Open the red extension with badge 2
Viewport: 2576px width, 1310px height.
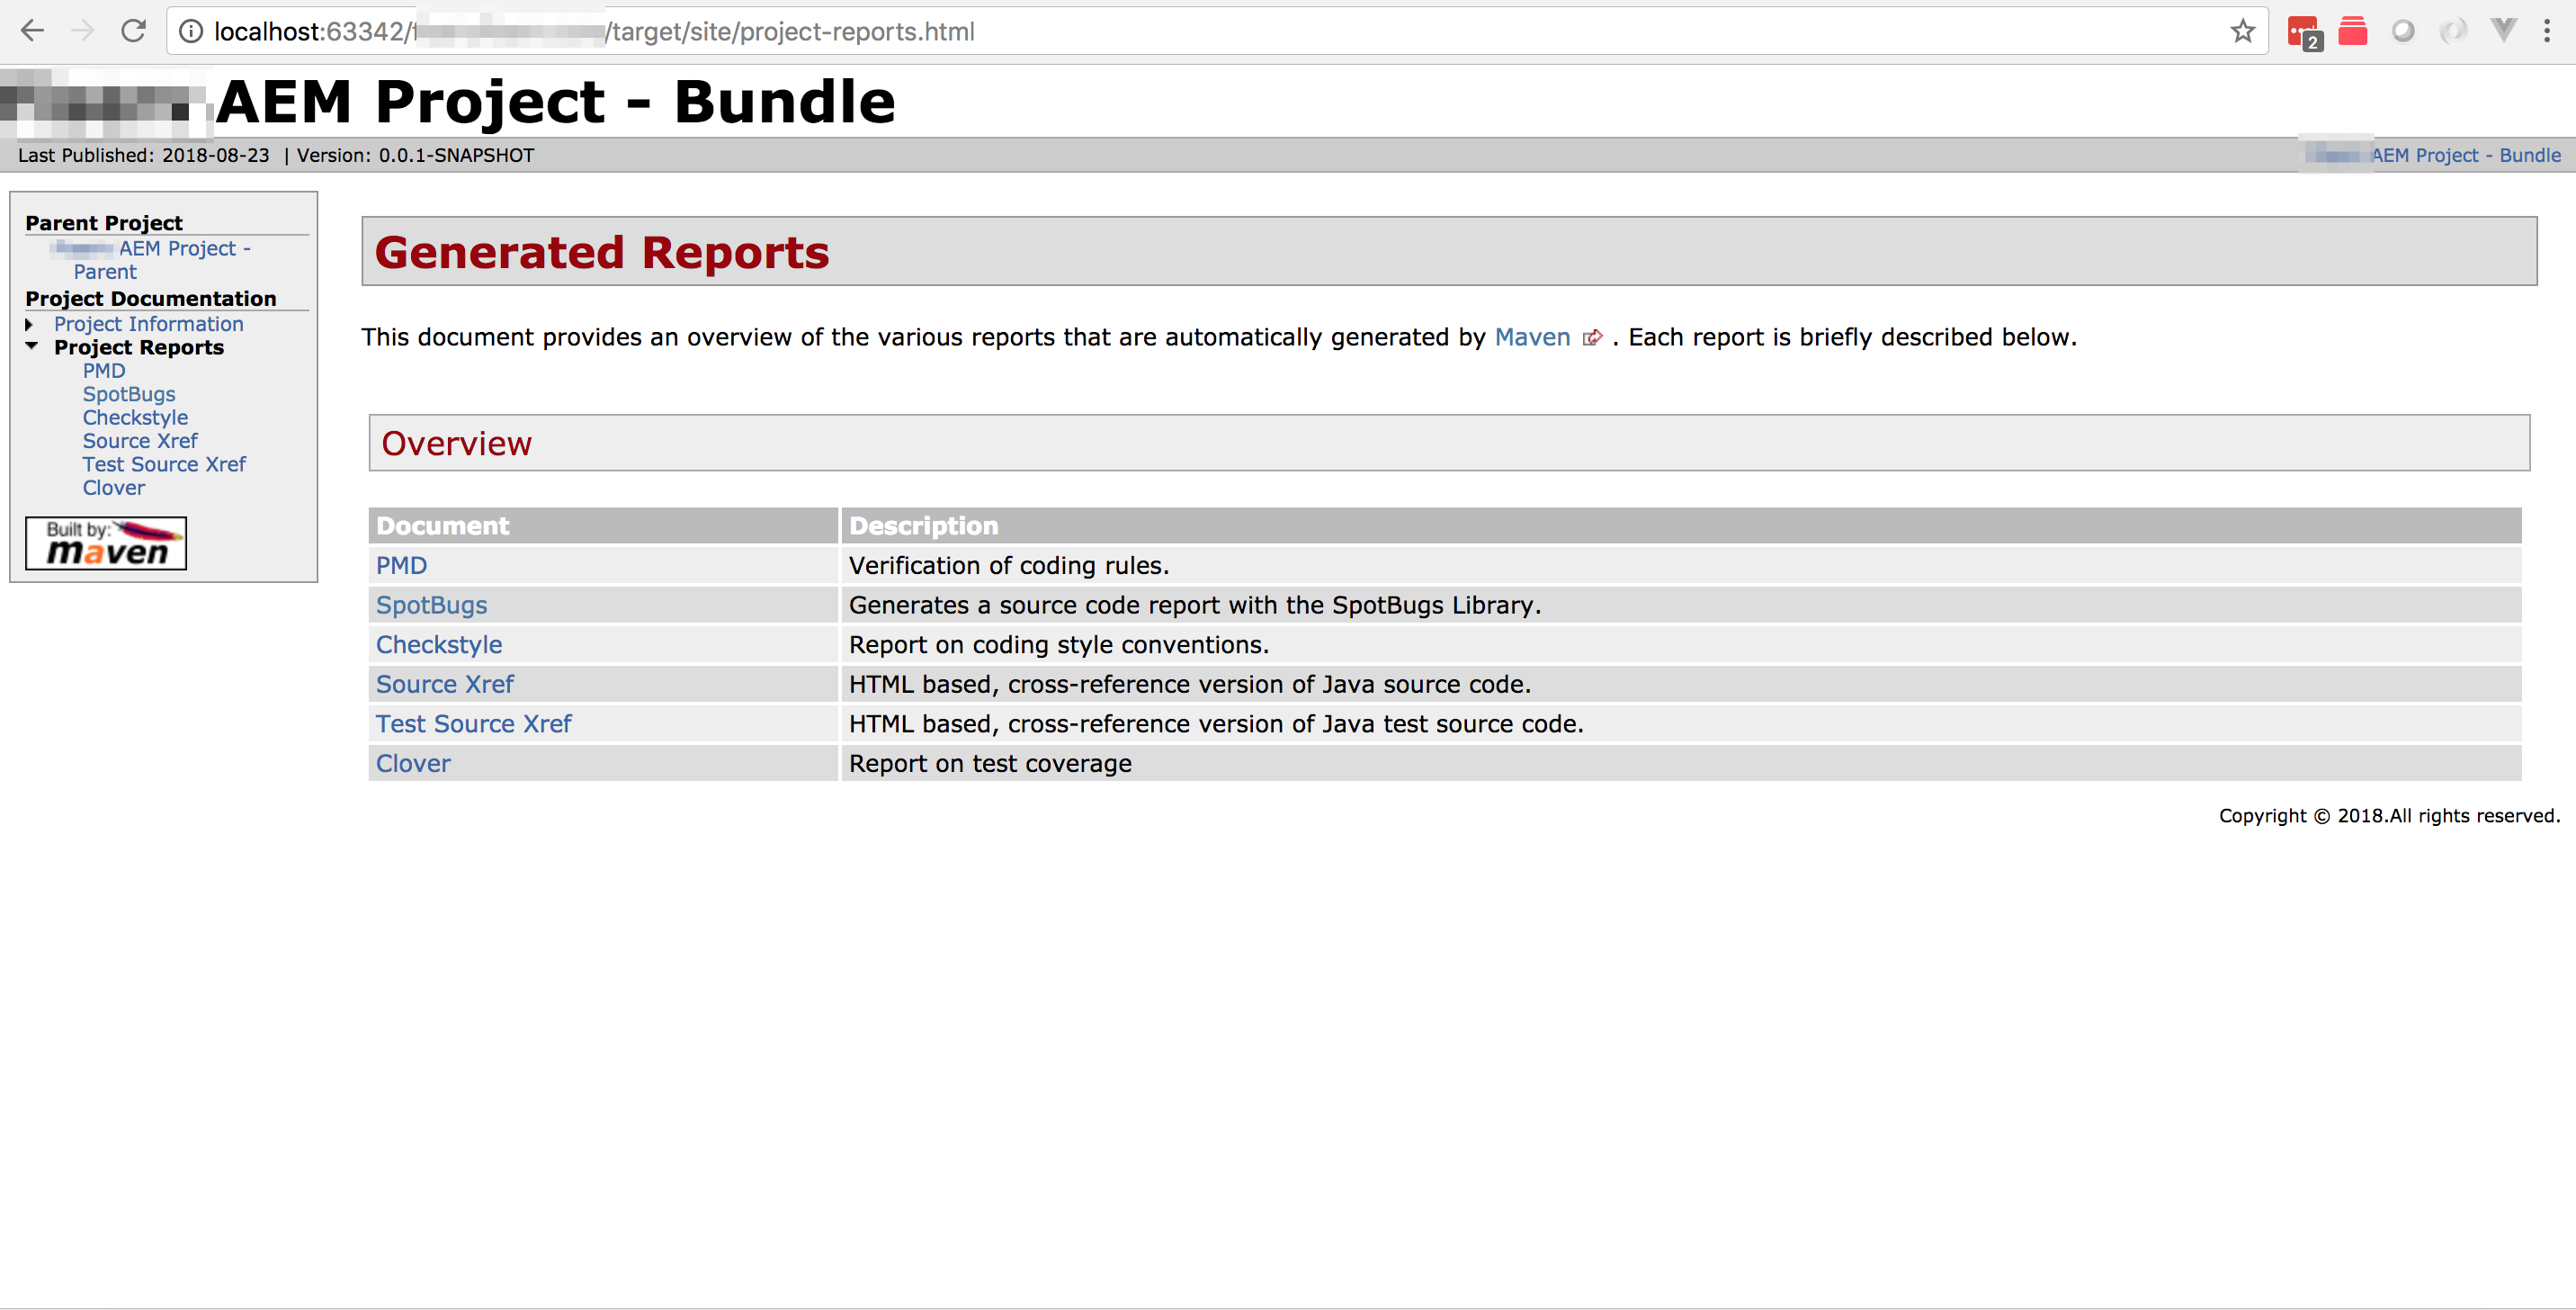click(x=2304, y=32)
